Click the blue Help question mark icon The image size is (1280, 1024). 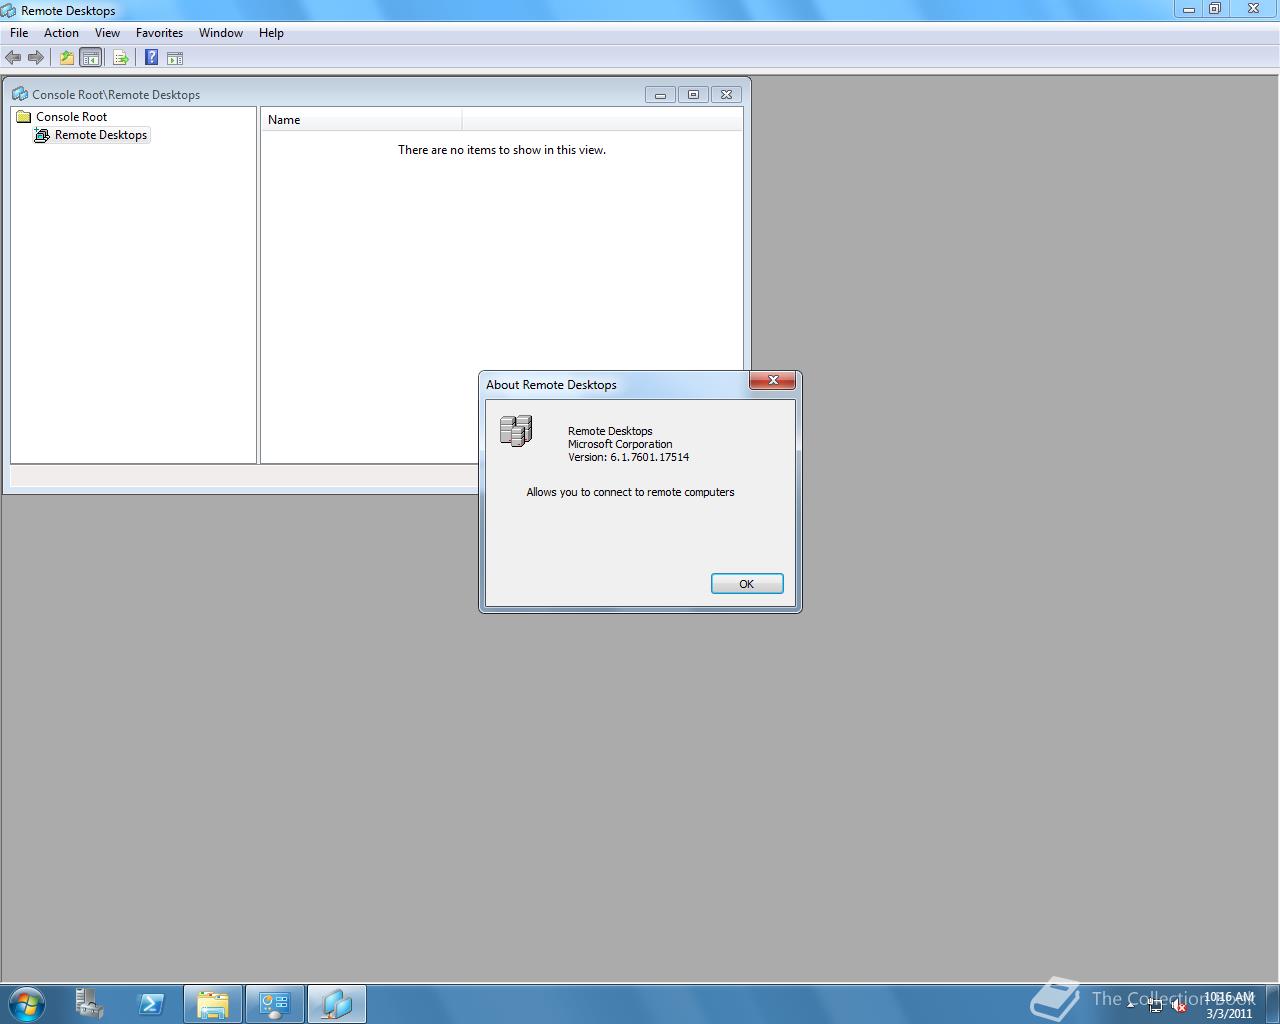tap(151, 58)
